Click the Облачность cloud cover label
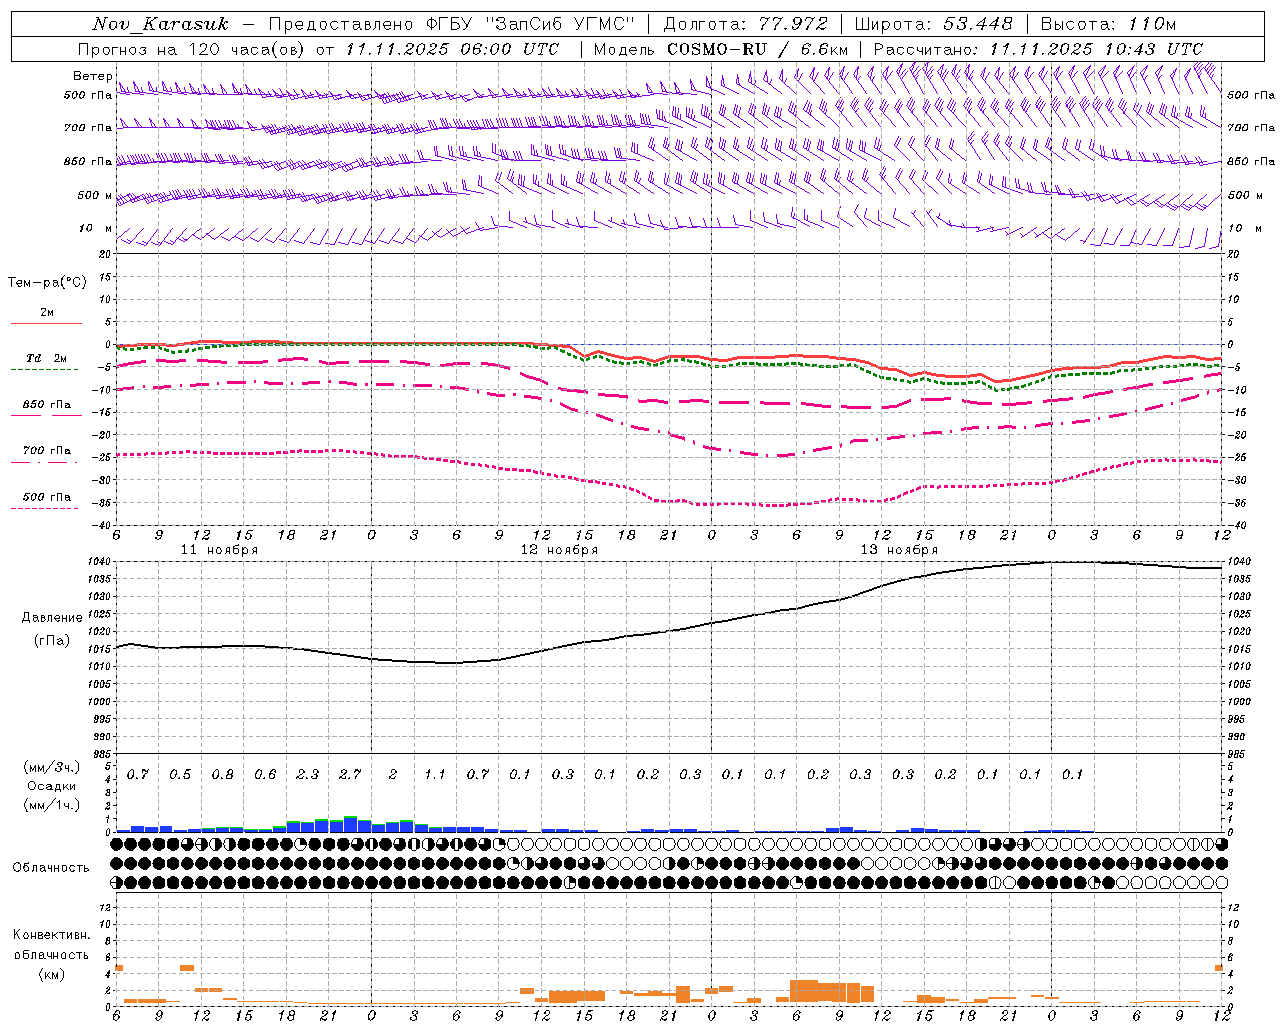Image resolution: width=1280 pixels, height=1024 pixels. 51,868
